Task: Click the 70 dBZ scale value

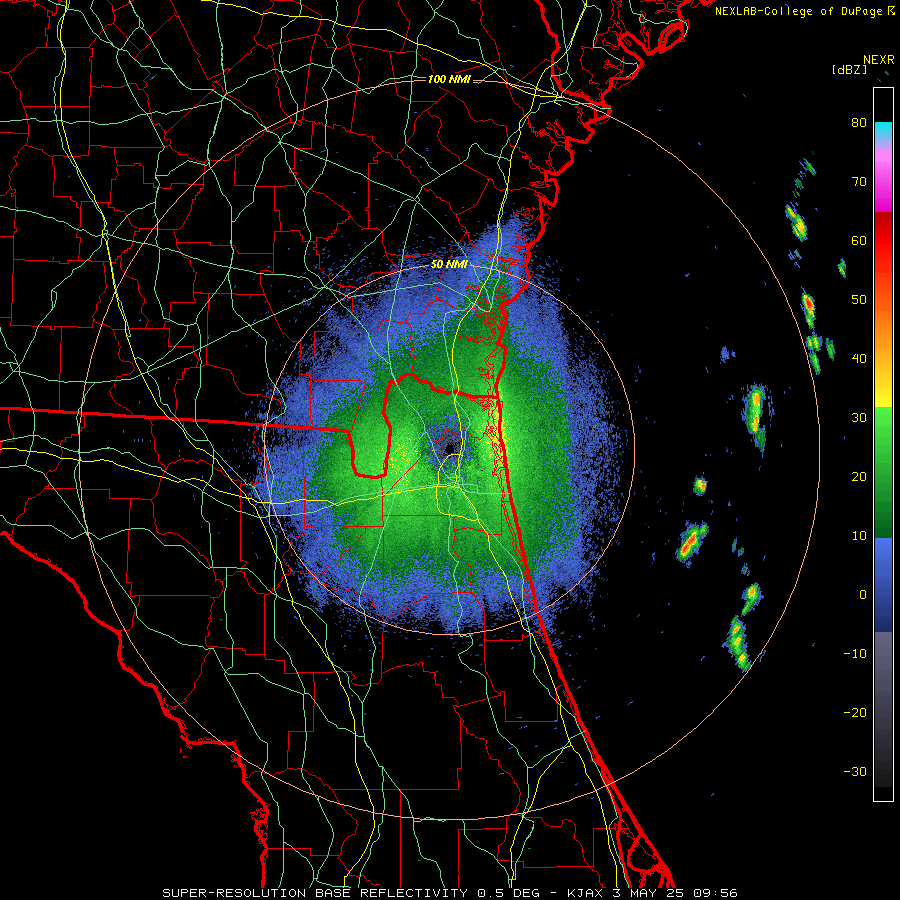Action: coord(859,181)
